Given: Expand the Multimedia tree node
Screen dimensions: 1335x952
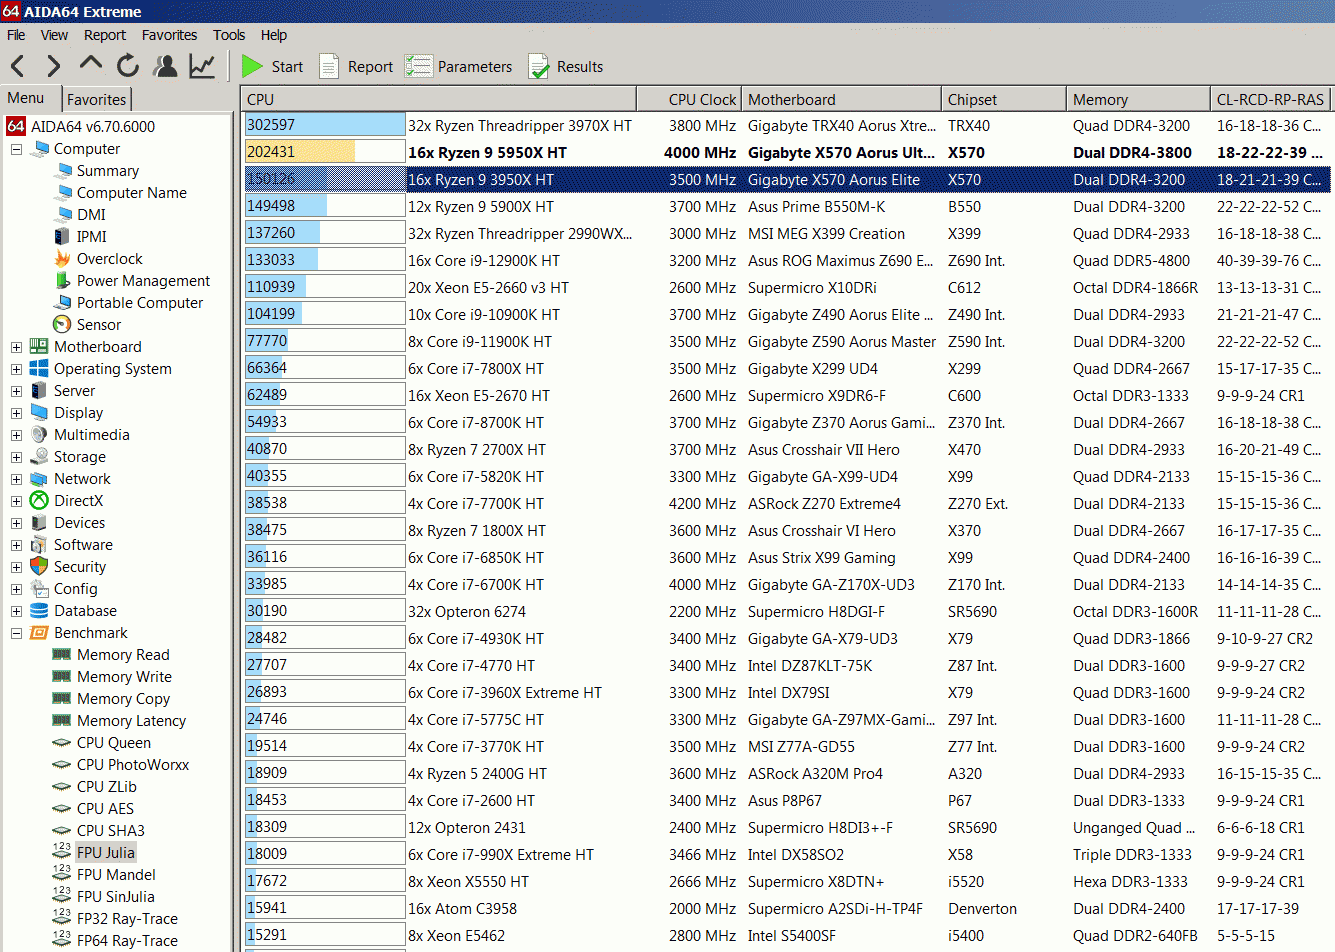Looking at the screenshot, I should [16, 435].
